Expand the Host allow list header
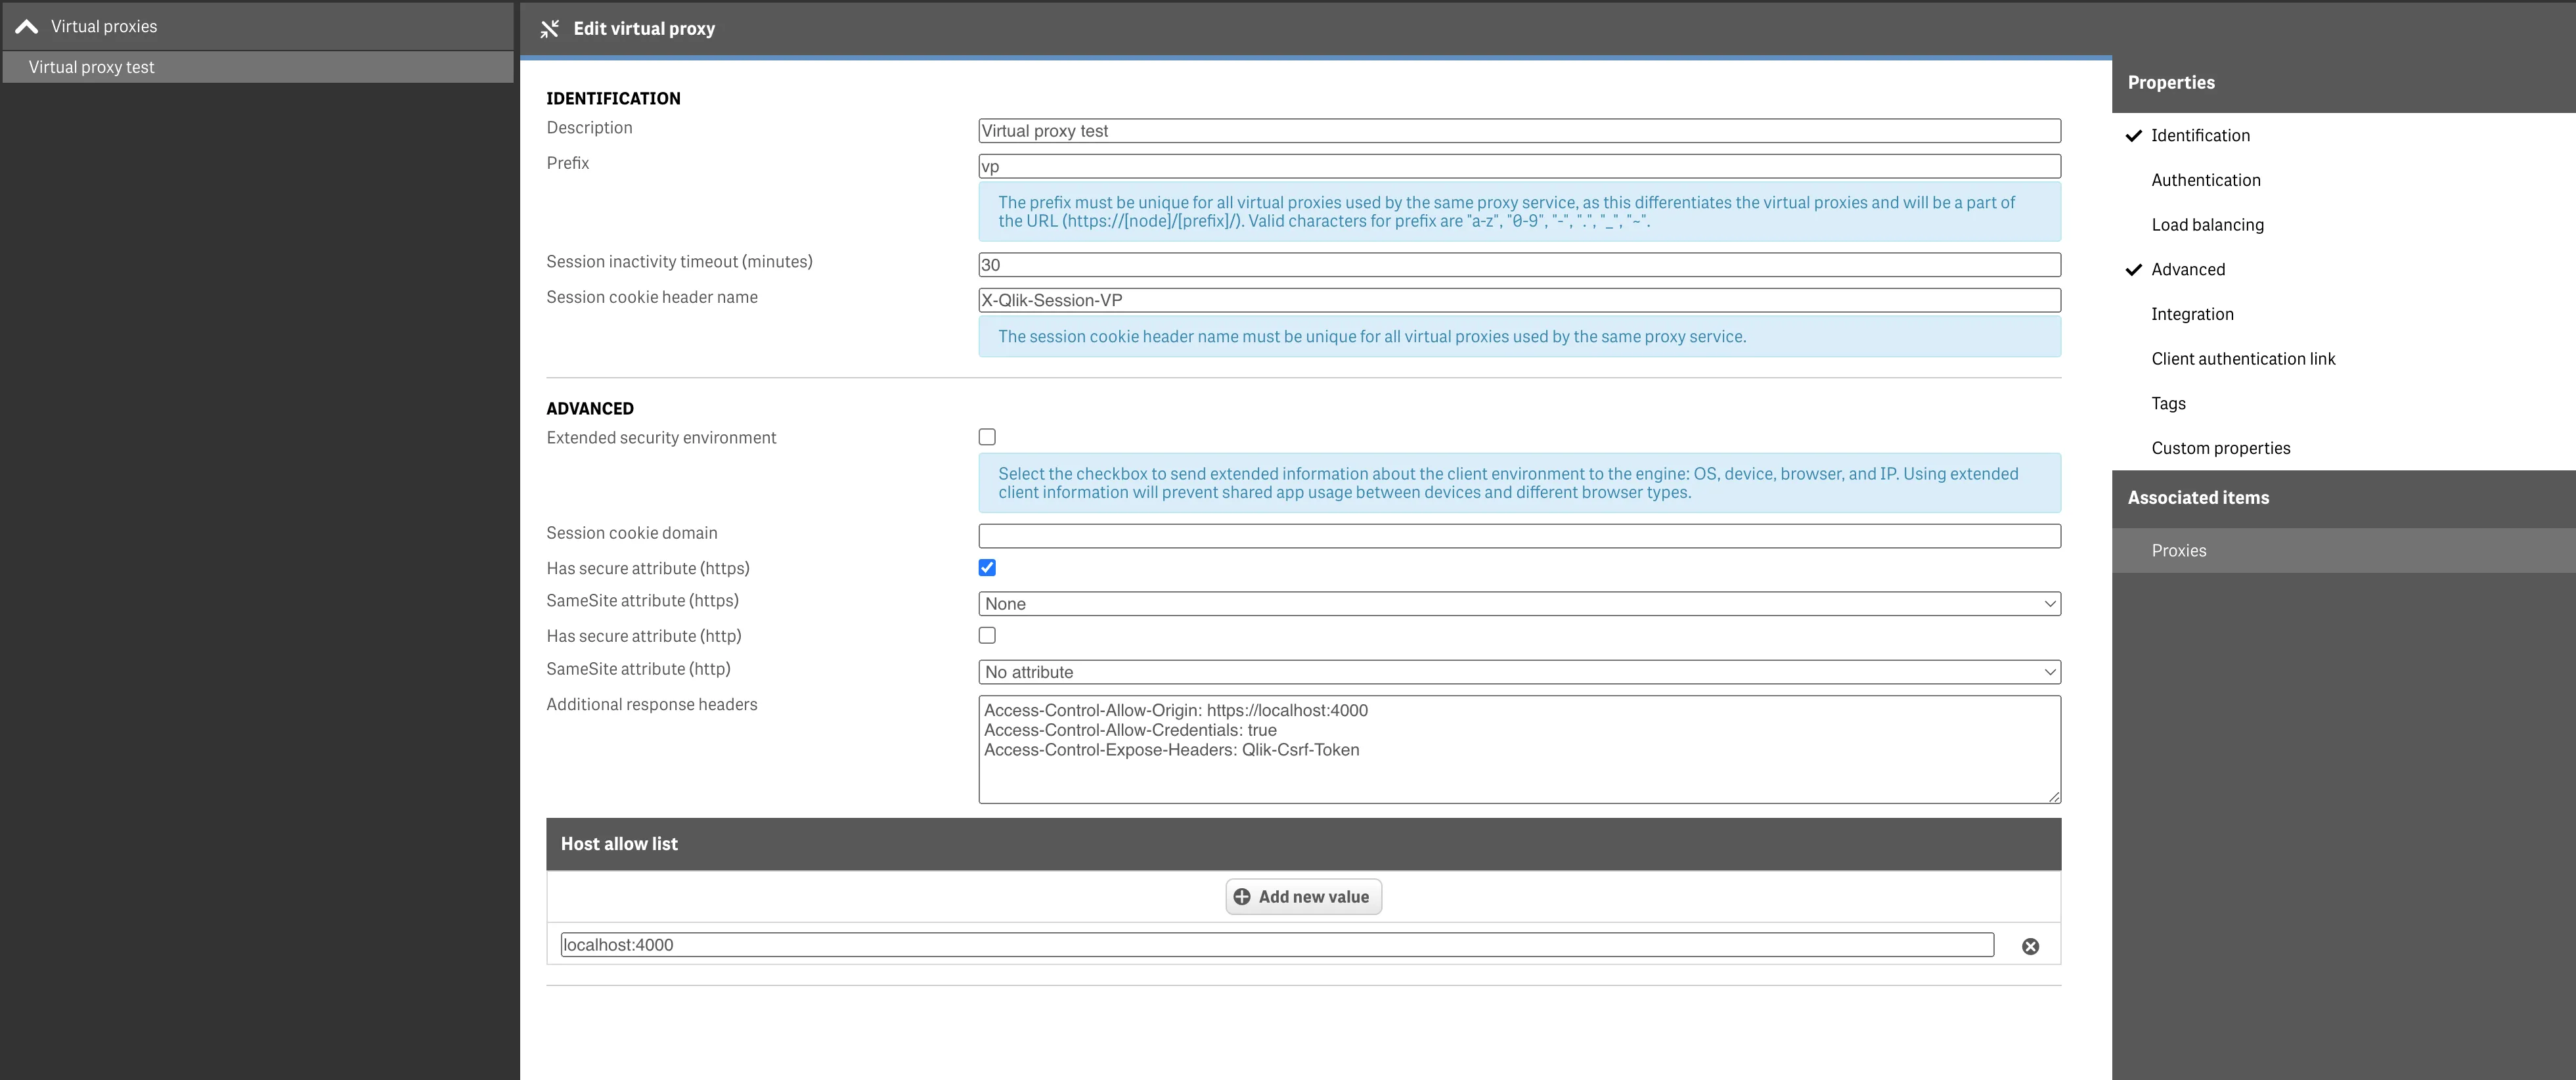Viewport: 2576px width, 1080px height. coord(619,843)
